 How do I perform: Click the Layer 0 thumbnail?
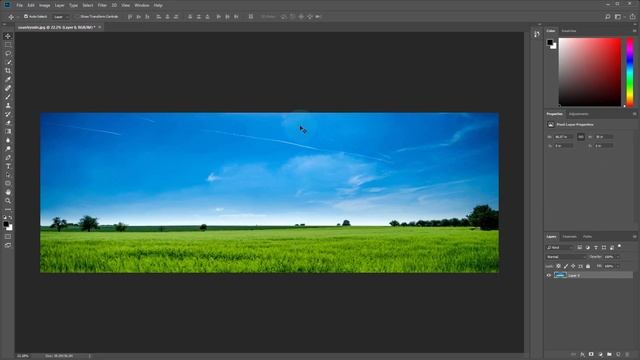(560, 276)
